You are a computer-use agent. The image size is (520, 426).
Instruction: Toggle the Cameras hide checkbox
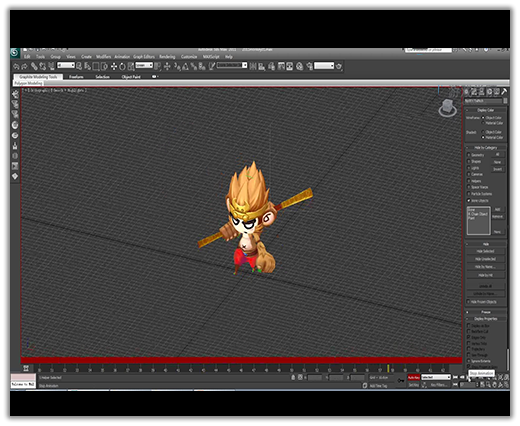[469, 174]
